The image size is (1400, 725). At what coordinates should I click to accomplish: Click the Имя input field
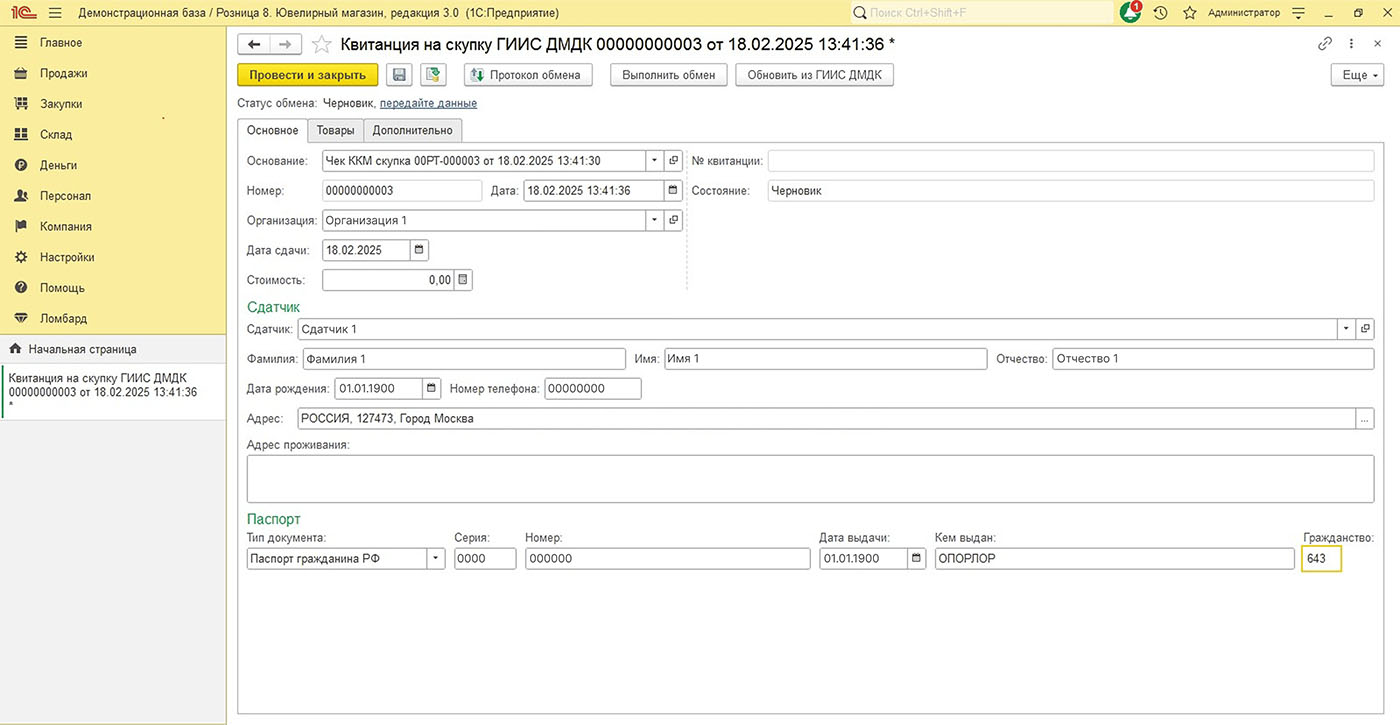(x=825, y=359)
